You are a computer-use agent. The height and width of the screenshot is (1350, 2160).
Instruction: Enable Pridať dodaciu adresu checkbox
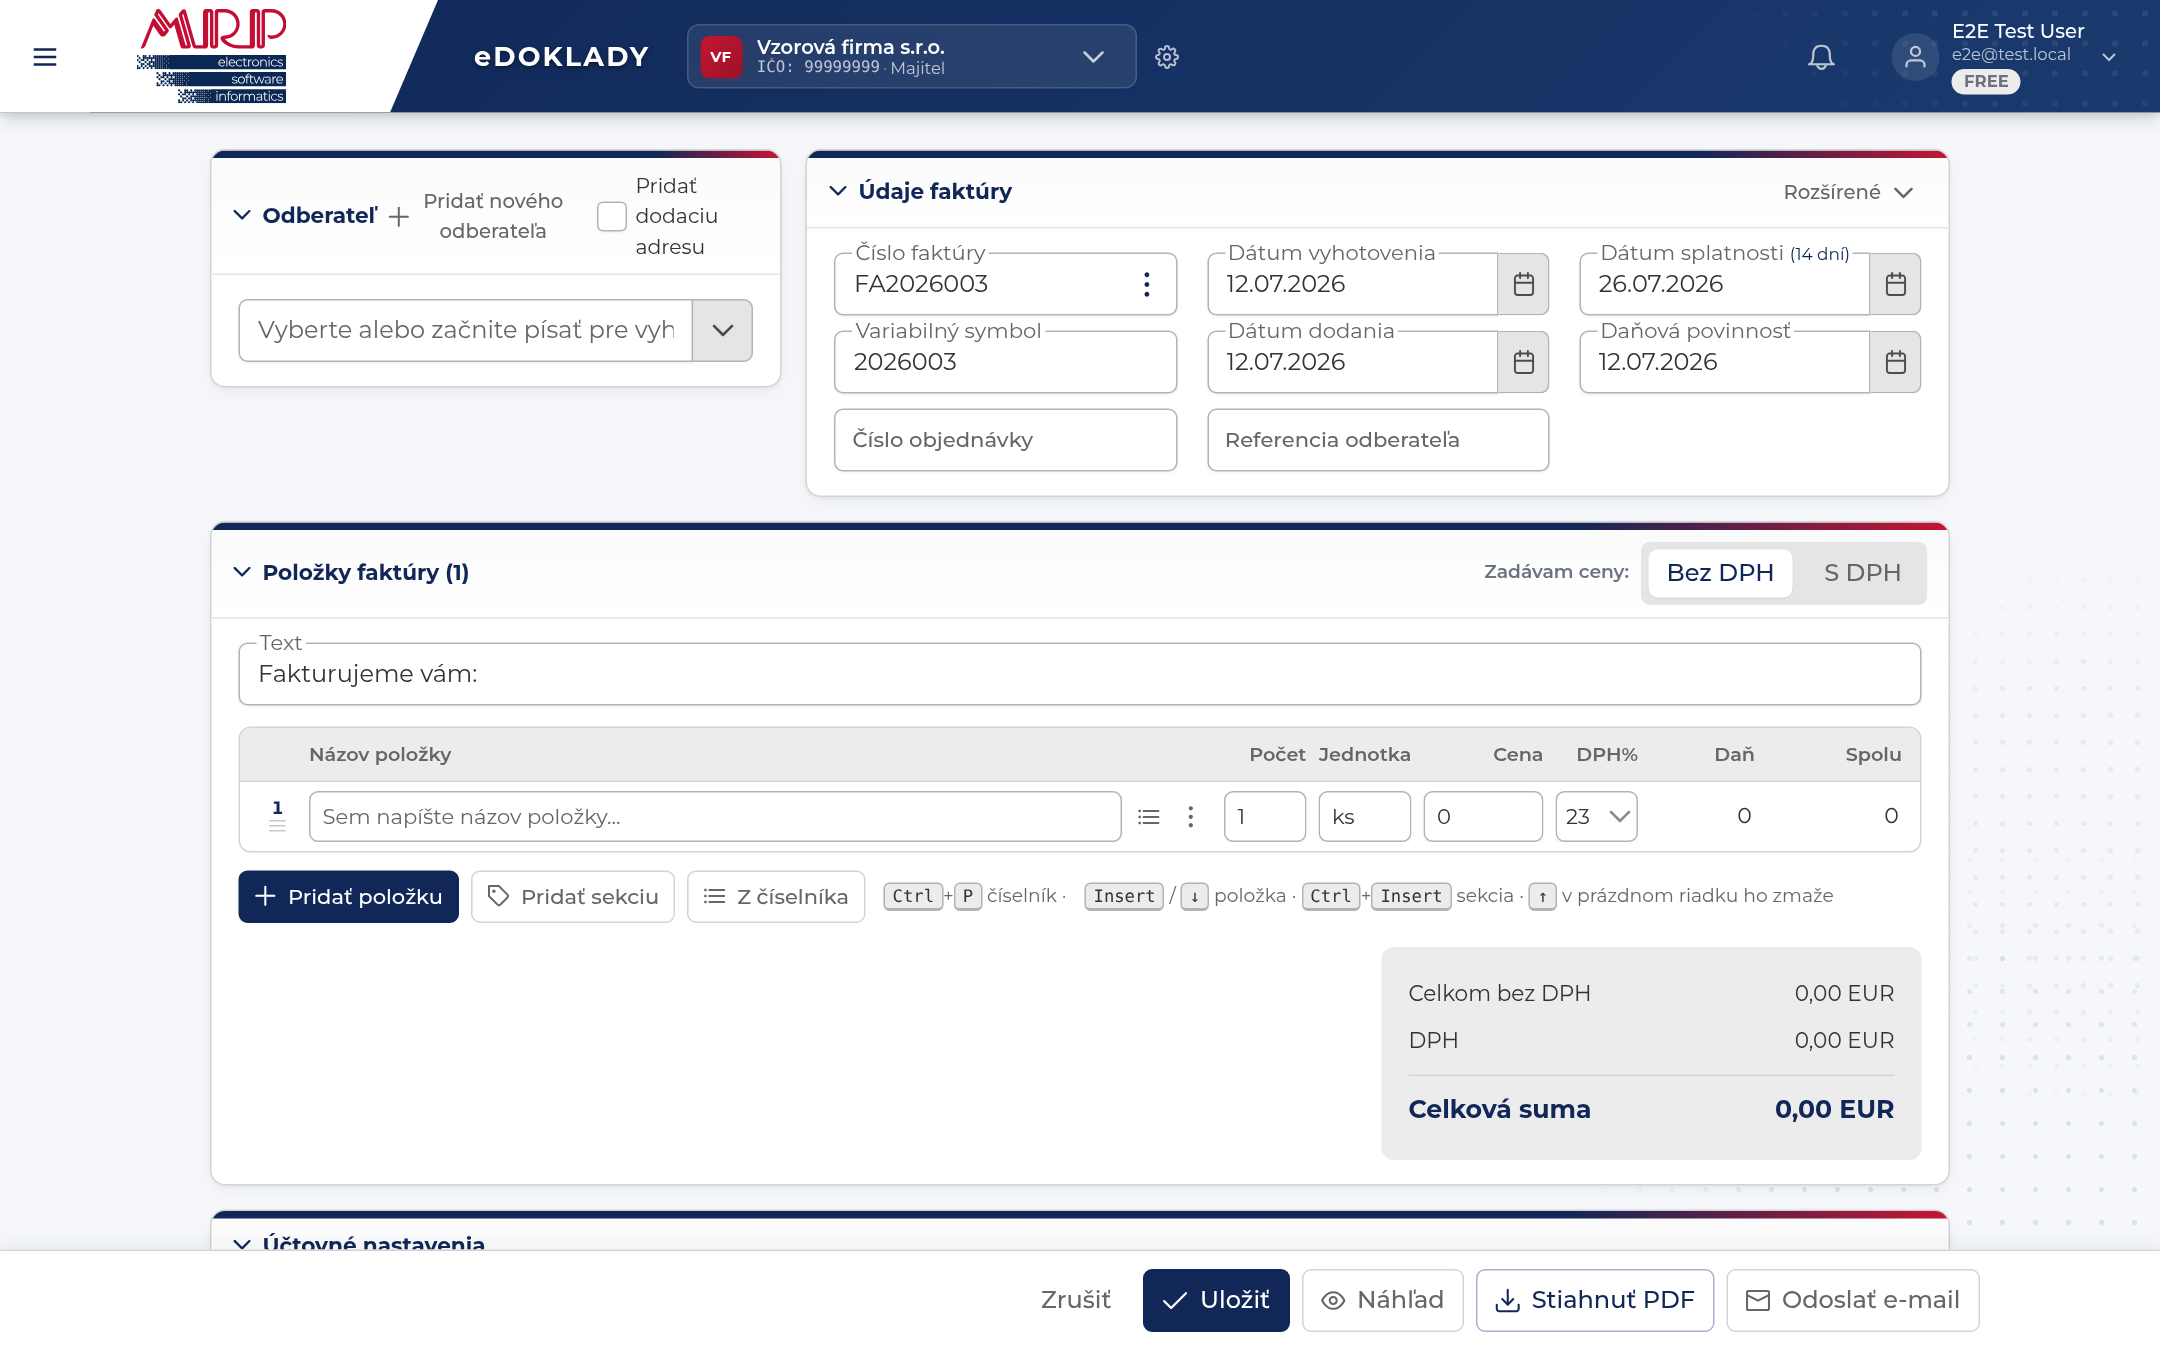point(612,216)
